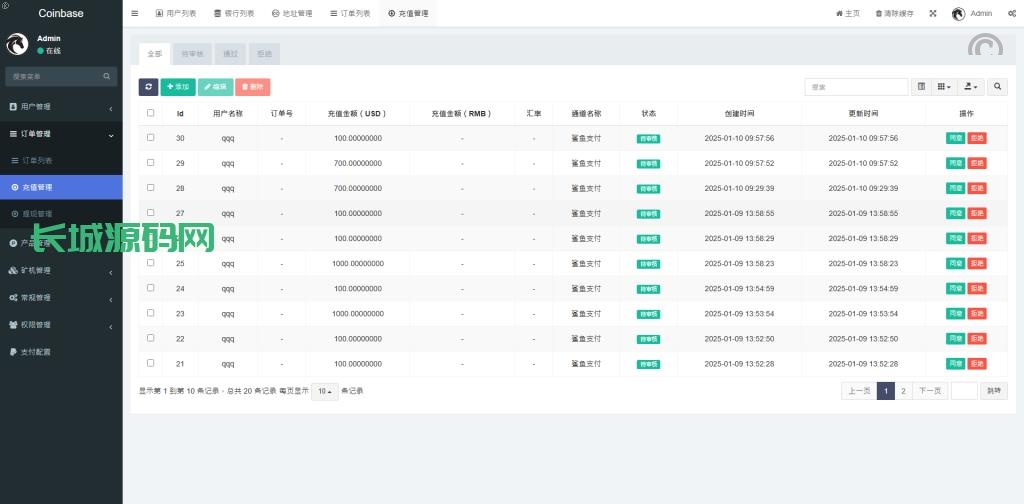Toggle the table card view icon
This screenshot has height=504, width=1024.
[x=922, y=87]
